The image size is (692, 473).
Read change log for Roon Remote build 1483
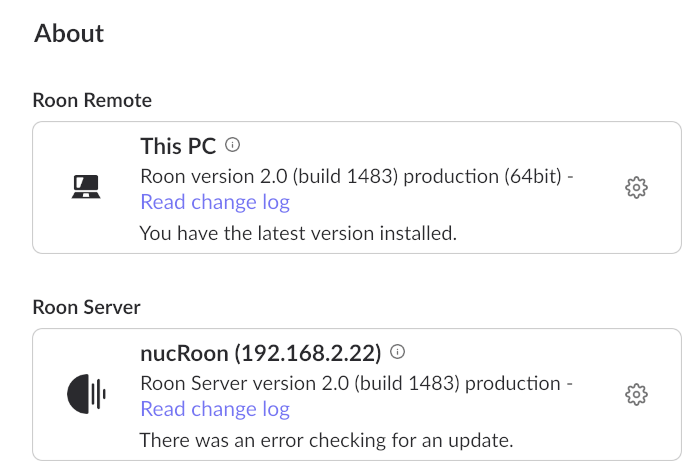click(215, 202)
